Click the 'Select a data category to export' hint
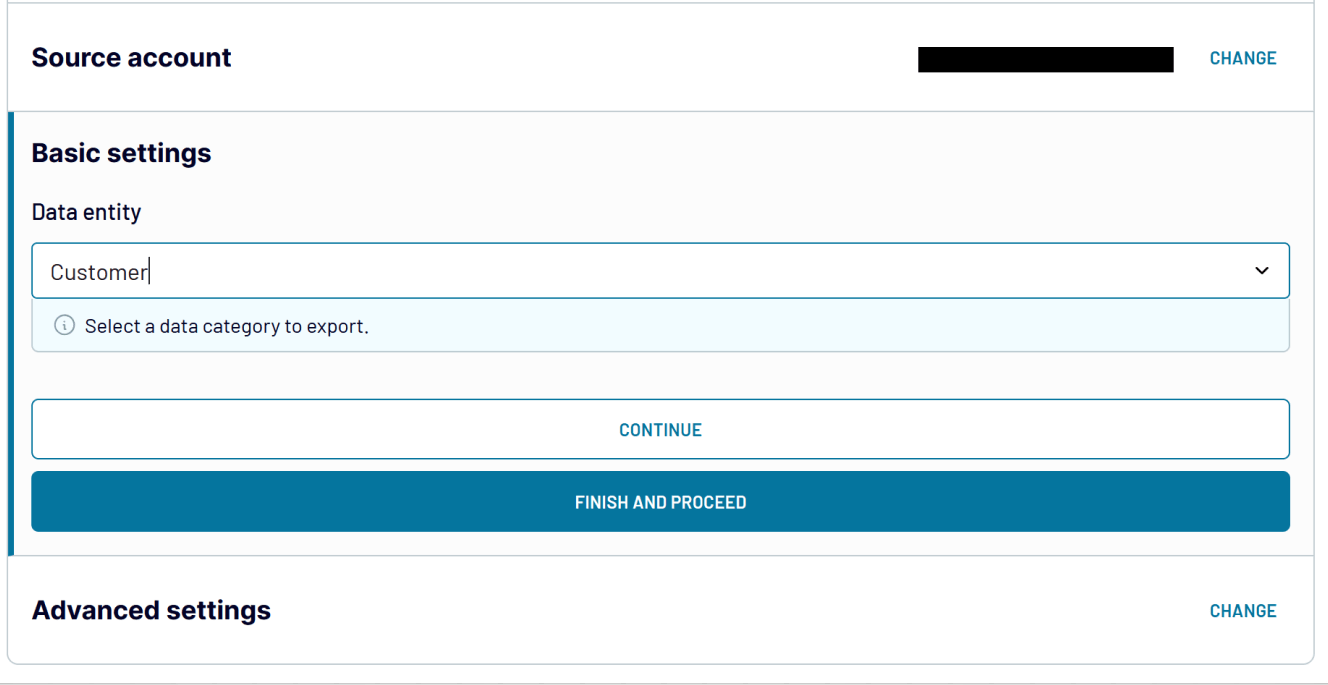Screen dimensions: 1328x685 click(x=227, y=327)
